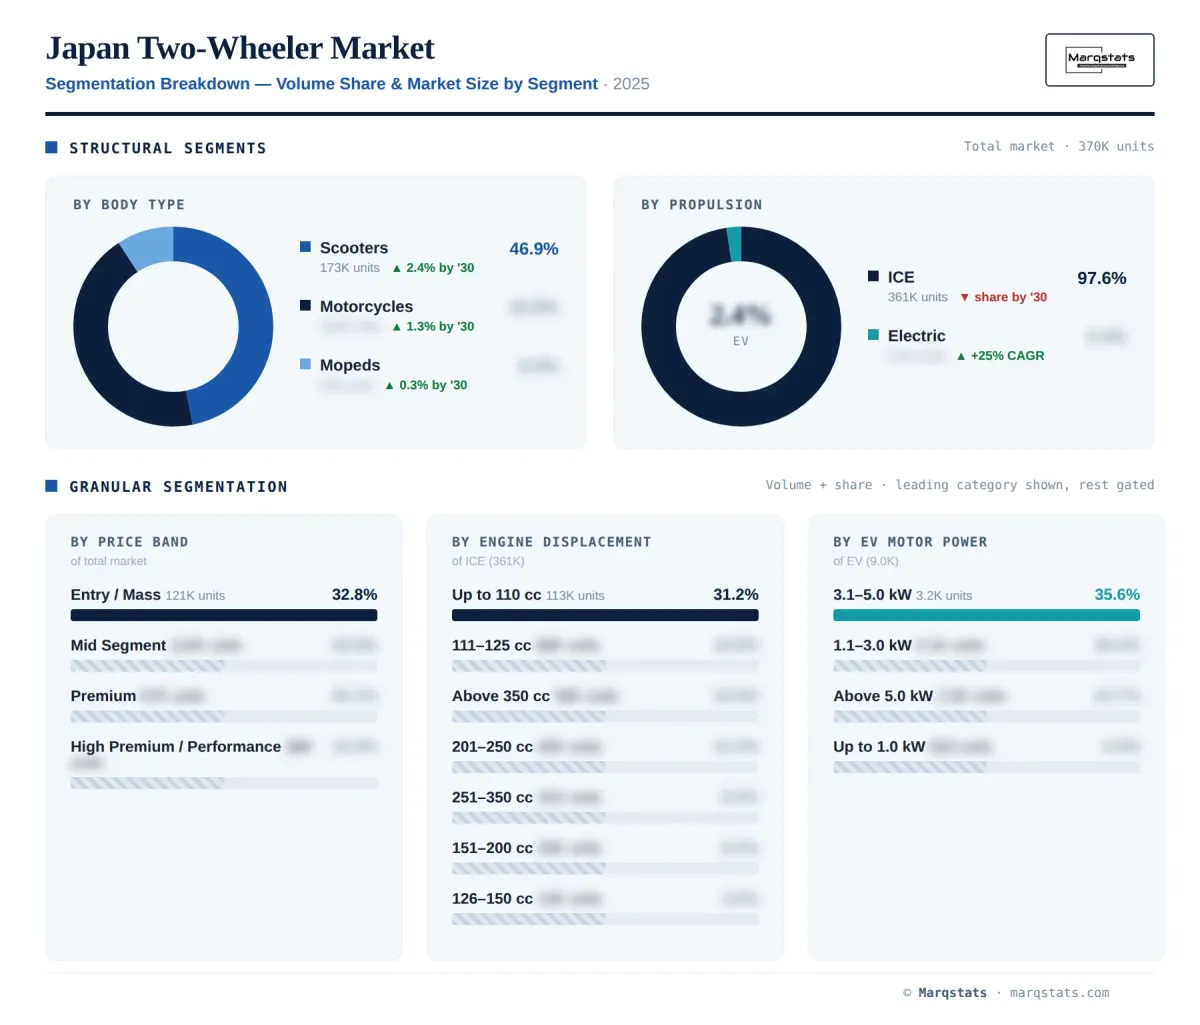Click the Mopeds legend color swatch

[306, 364]
